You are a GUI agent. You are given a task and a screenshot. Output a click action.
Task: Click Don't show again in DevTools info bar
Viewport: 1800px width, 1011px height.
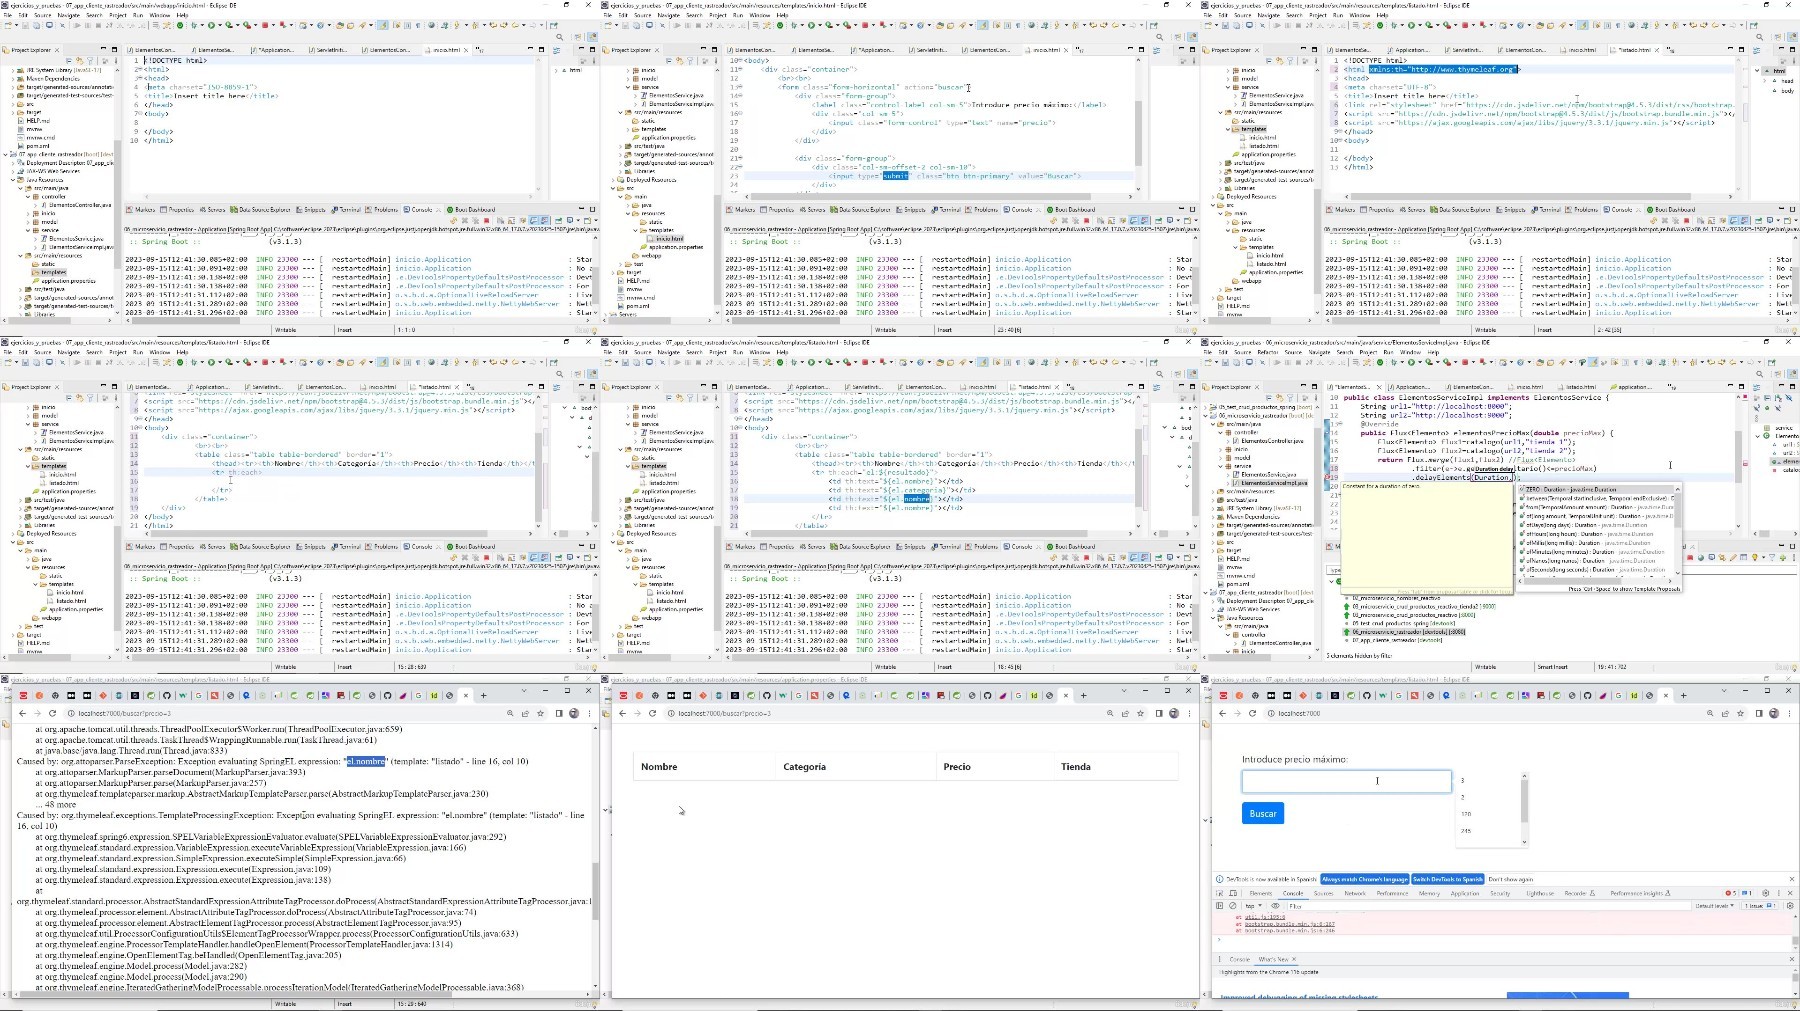click(x=1510, y=879)
